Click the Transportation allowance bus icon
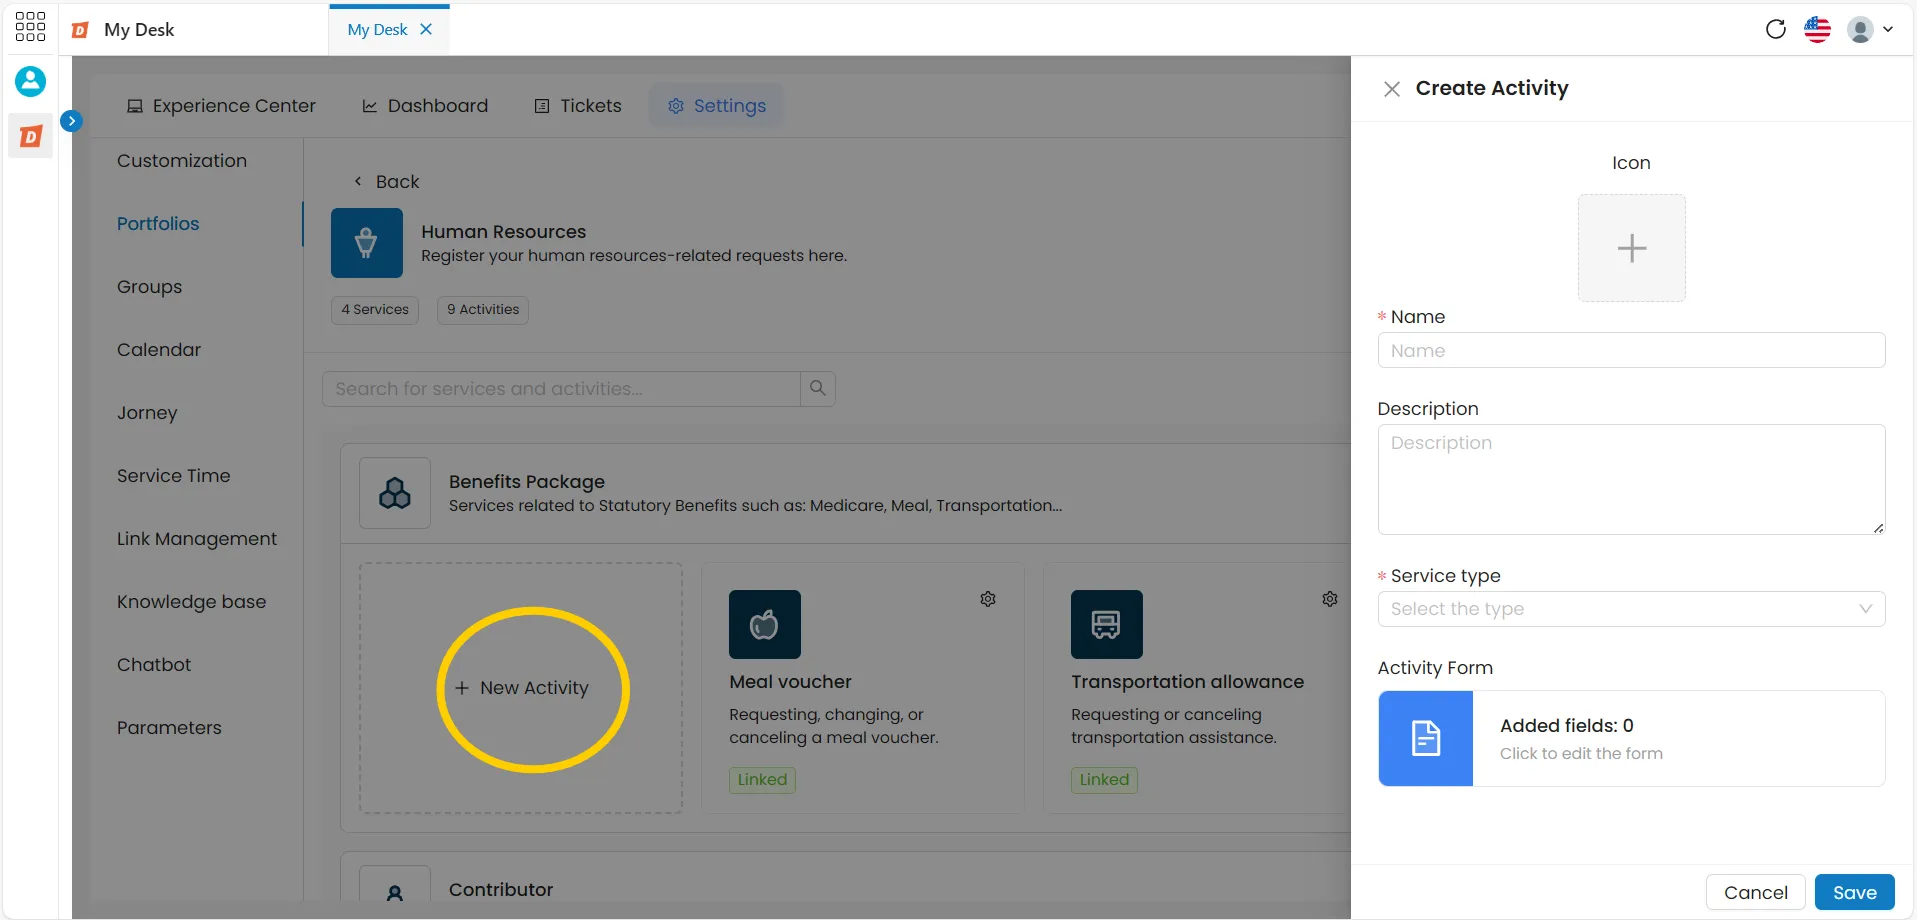The height and width of the screenshot is (920, 1917). point(1107,624)
